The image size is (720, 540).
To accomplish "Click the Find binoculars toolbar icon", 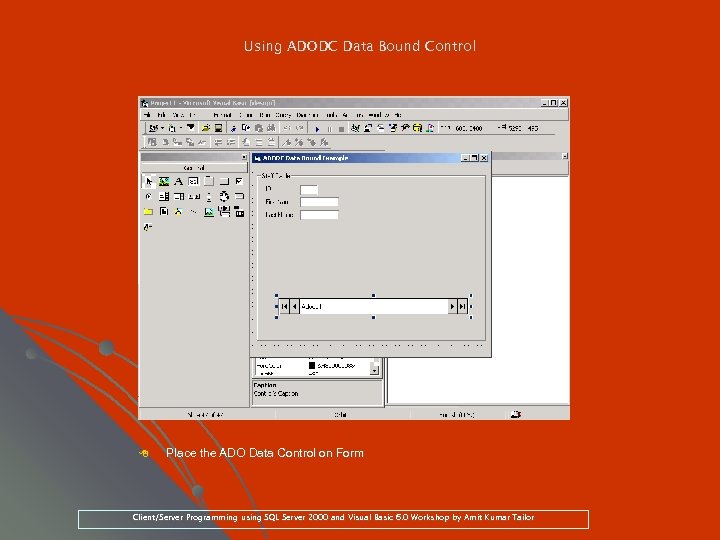I will point(271,128).
